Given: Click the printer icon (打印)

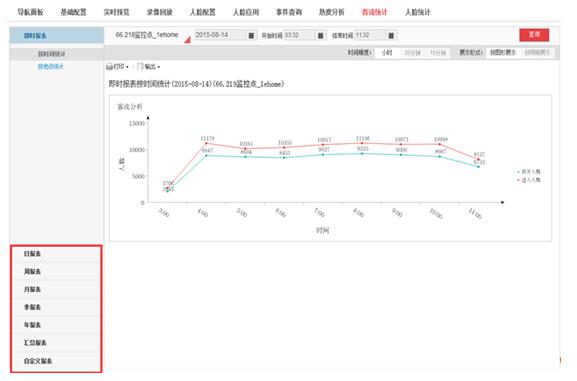Looking at the screenshot, I should point(109,67).
